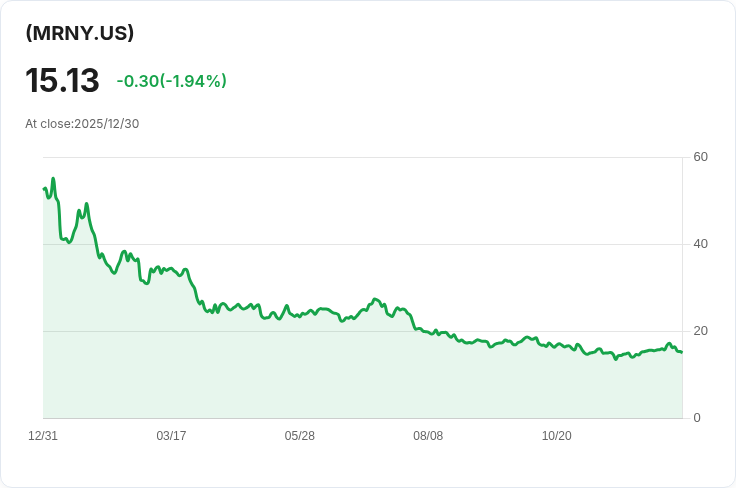This screenshot has width=736, height=488.
Task: Click the 12/31 x-axis date label
Action: coord(43,435)
